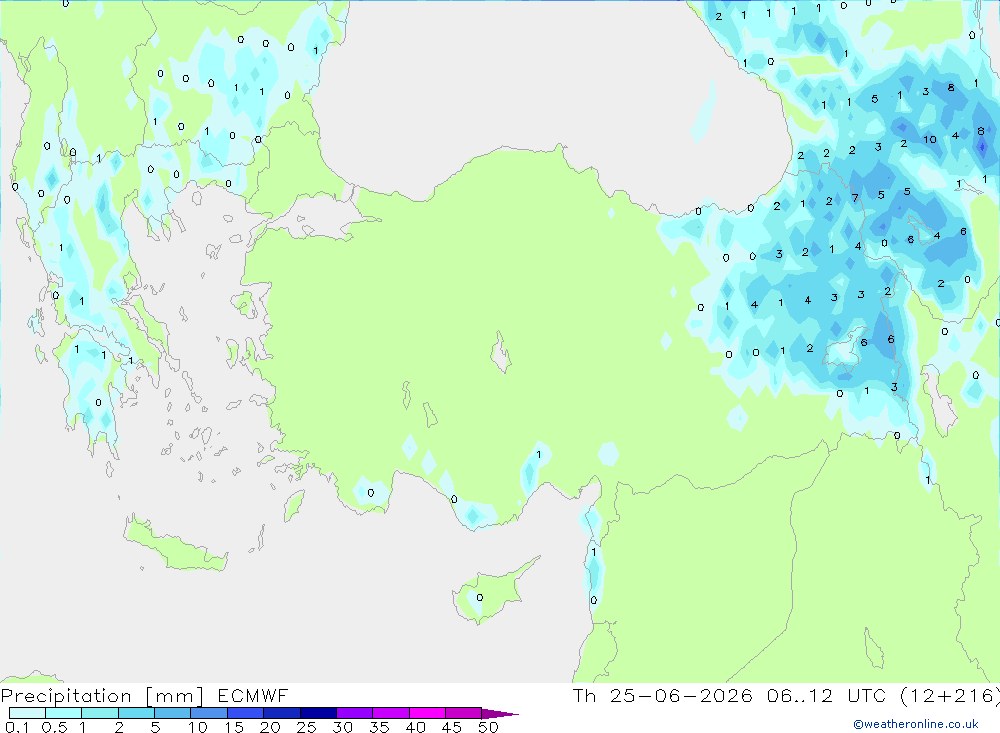This screenshot has height=733, width=1000.
Task: Click the legend label '10'
Action: tap(198, 727)
